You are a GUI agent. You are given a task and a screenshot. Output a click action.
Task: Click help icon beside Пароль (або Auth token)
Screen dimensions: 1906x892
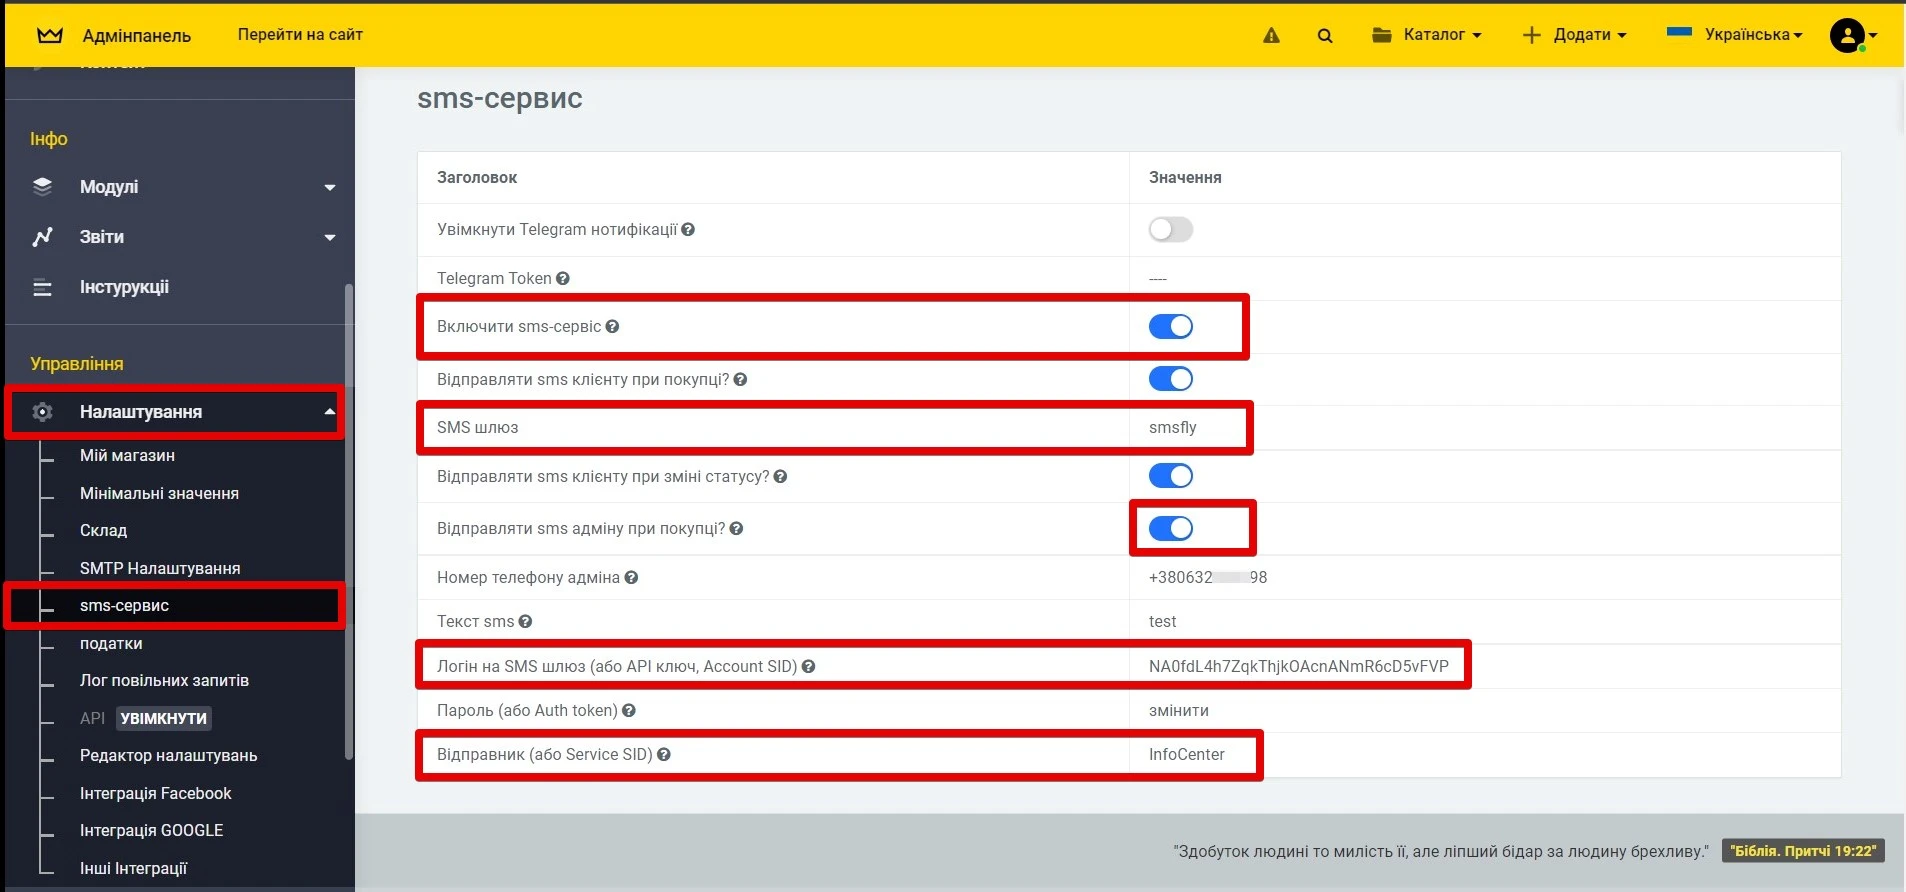629,711
